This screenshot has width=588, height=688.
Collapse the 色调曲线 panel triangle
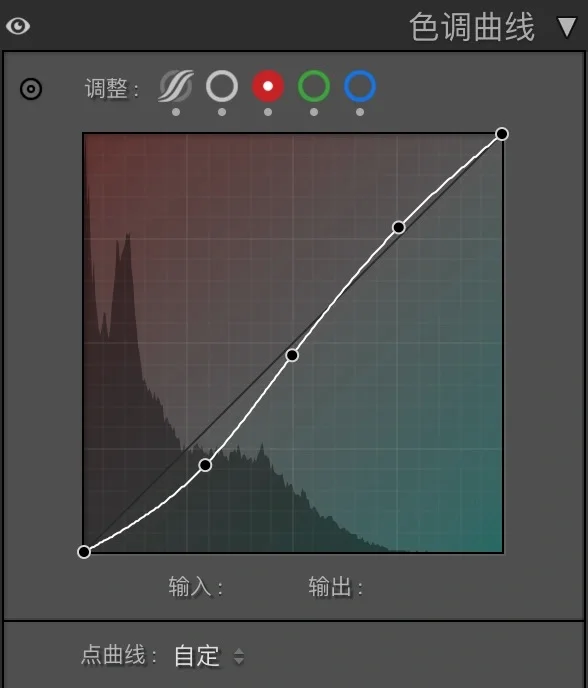[x=566, y=27]
